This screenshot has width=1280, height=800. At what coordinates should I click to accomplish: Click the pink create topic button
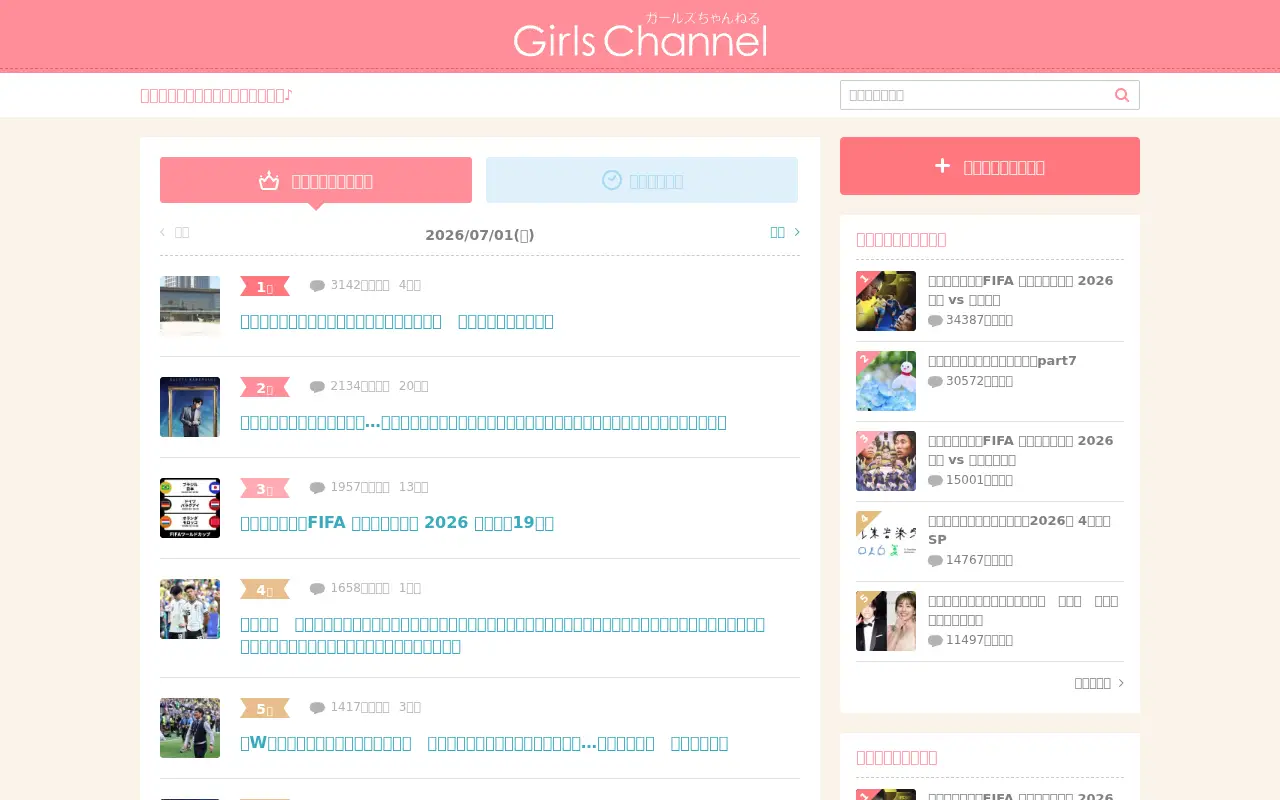tap(990, 166)
